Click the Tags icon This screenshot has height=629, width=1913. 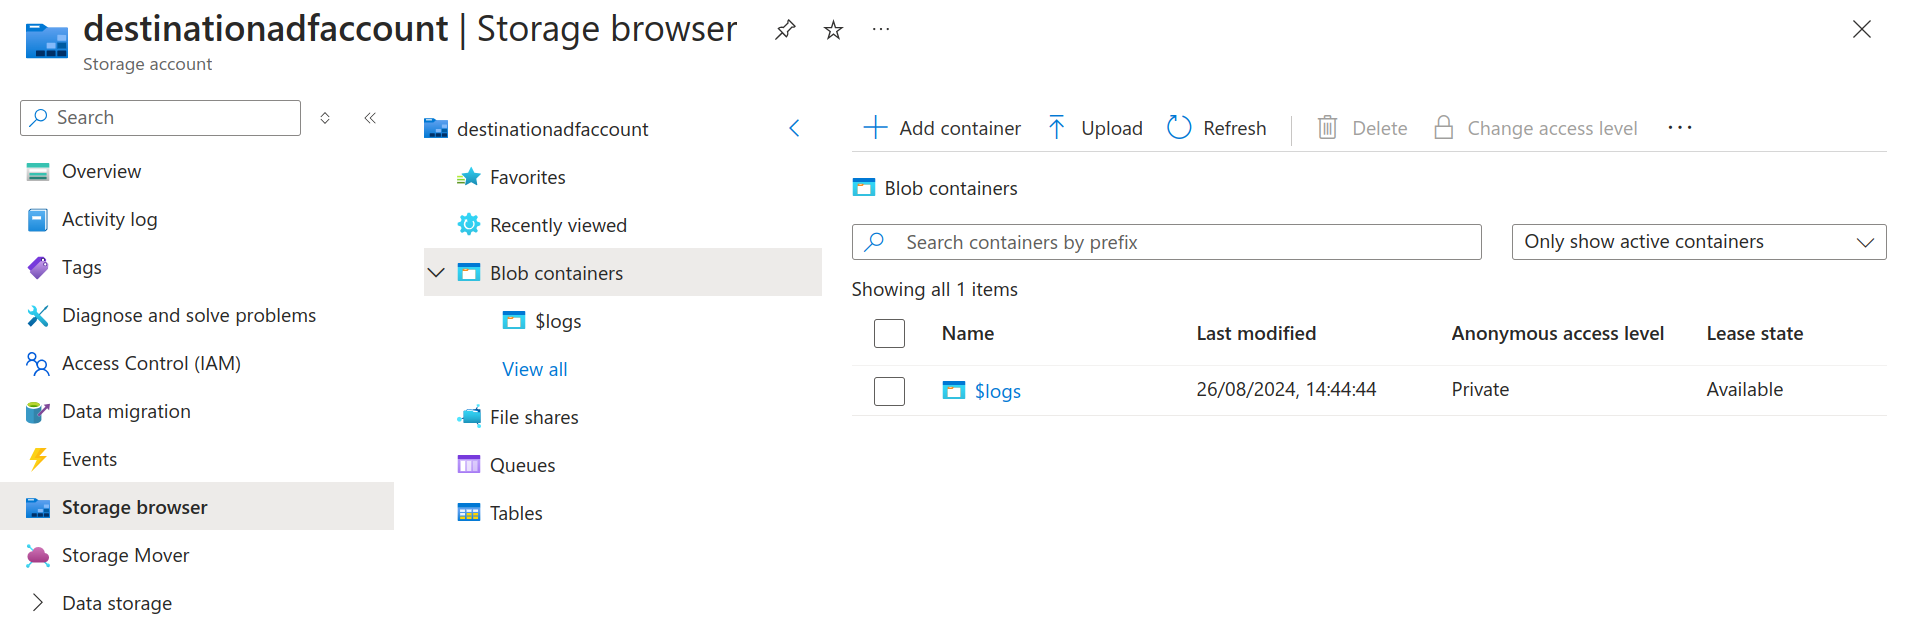point(38,267)
